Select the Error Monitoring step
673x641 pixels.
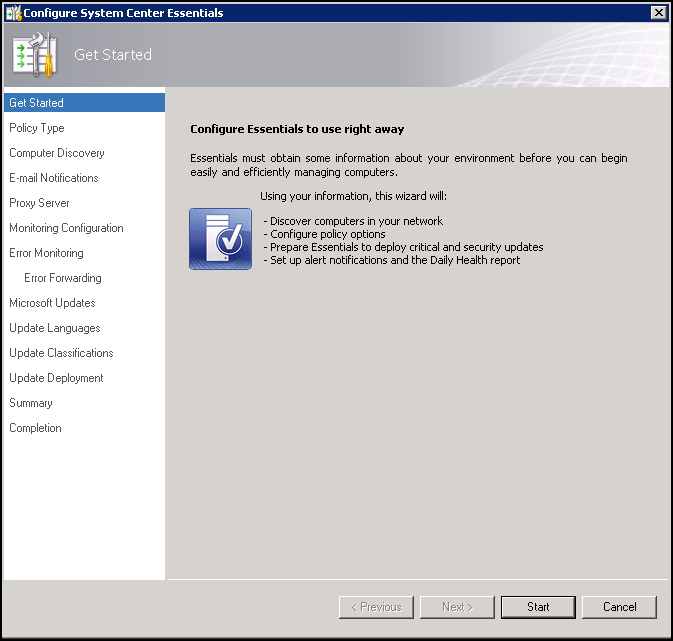coord(46,253)
